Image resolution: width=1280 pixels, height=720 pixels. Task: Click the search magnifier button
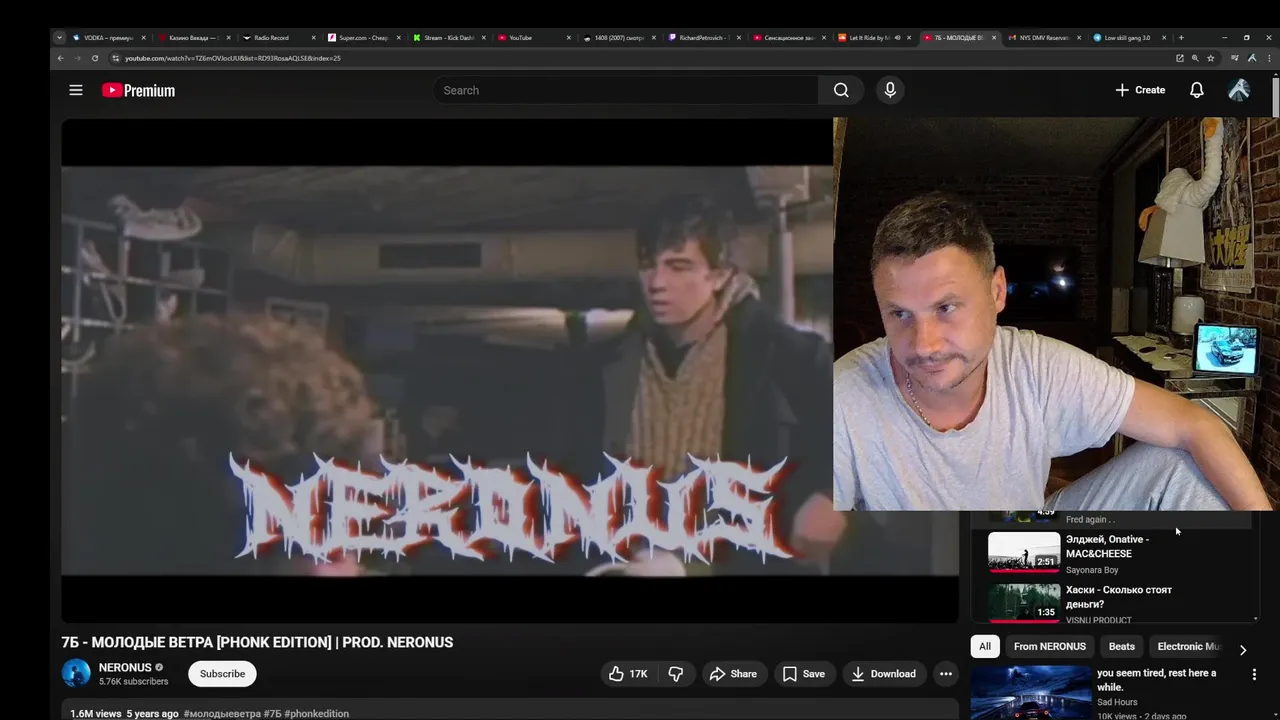[841, 90]
